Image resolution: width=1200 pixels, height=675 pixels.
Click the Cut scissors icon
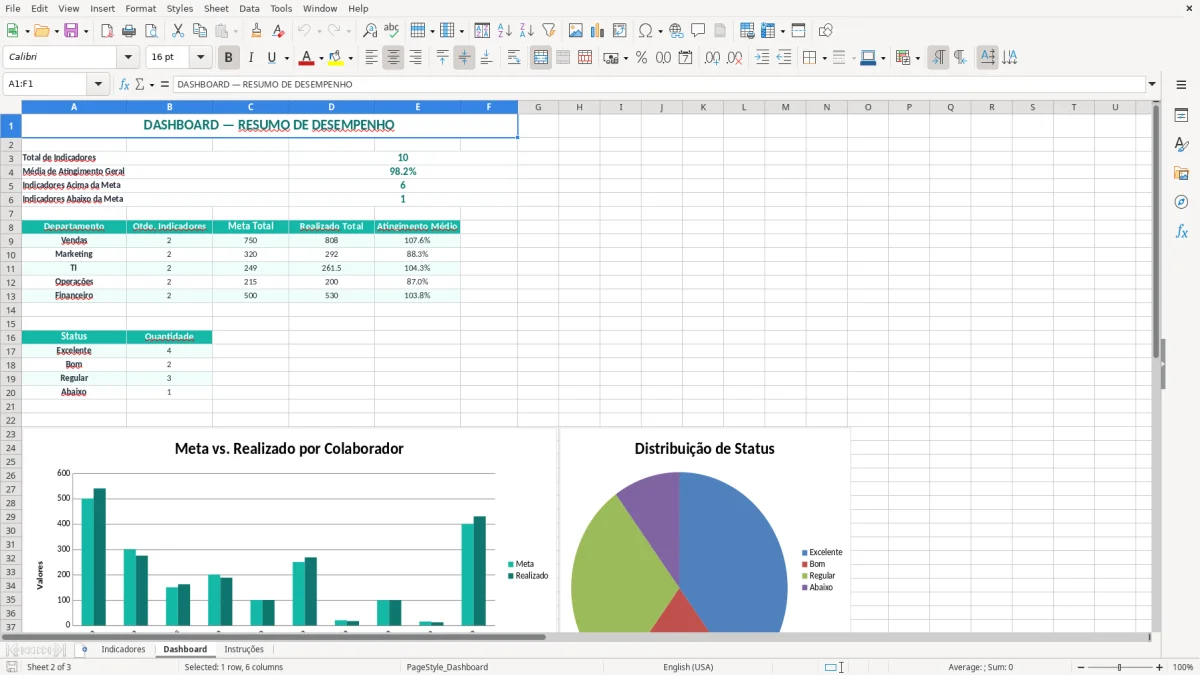click(178, 31)
